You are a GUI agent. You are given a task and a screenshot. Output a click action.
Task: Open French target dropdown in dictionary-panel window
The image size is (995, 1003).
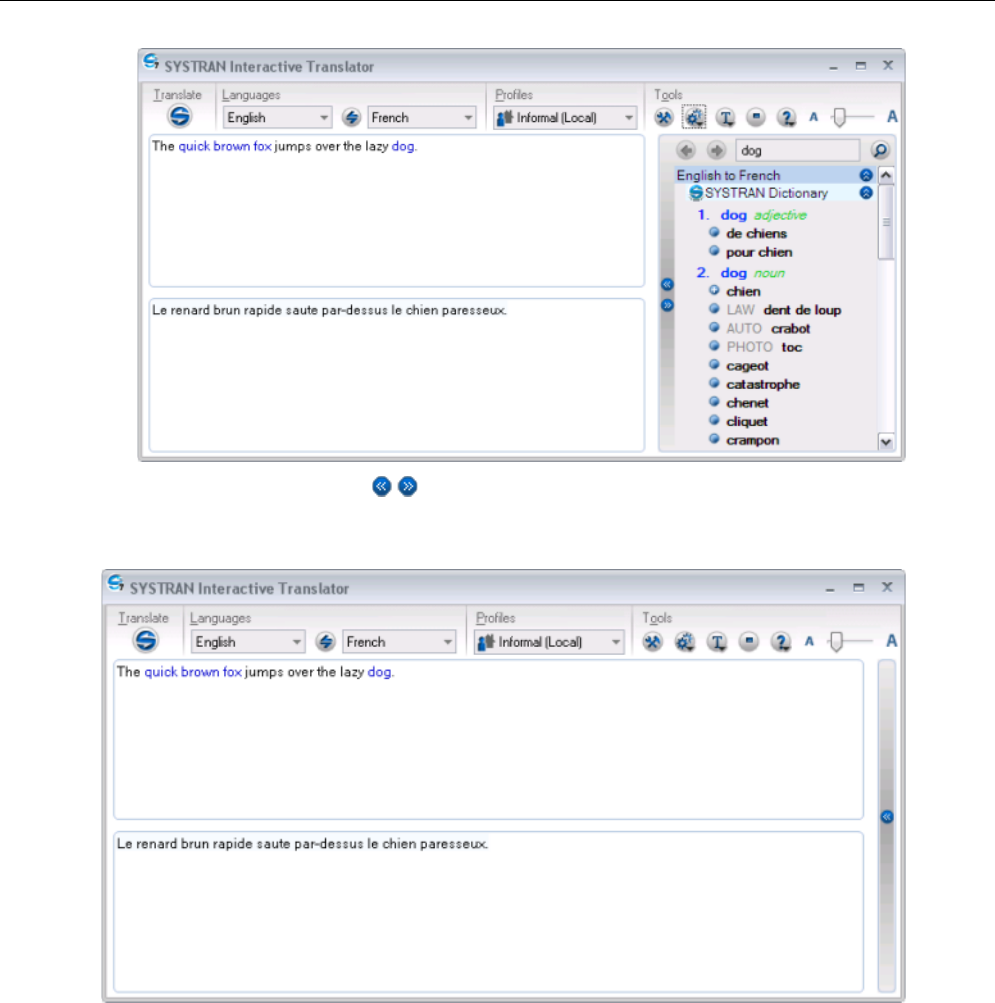tap(422, 118)
